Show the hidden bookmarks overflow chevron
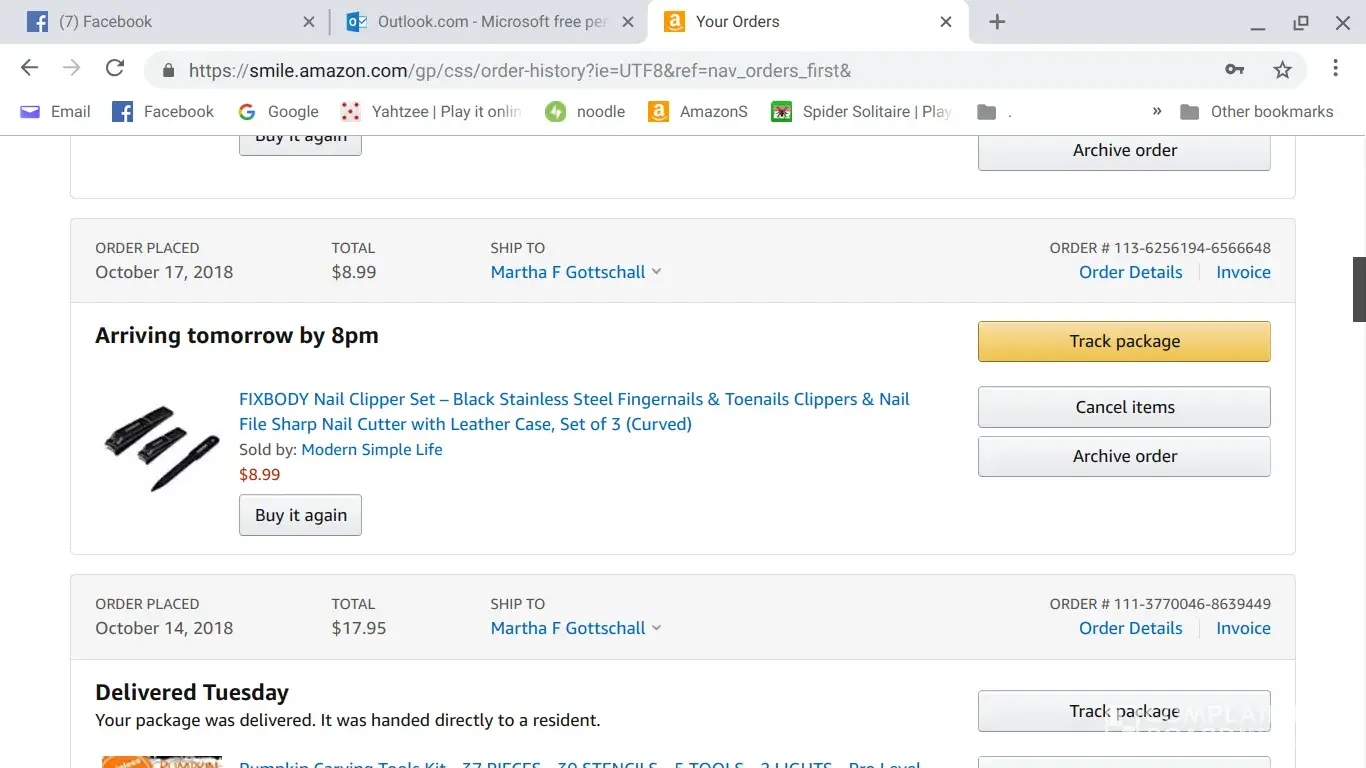This screenshot has width=1366, height=768. pyautogui.click(x=1157, y=112)
